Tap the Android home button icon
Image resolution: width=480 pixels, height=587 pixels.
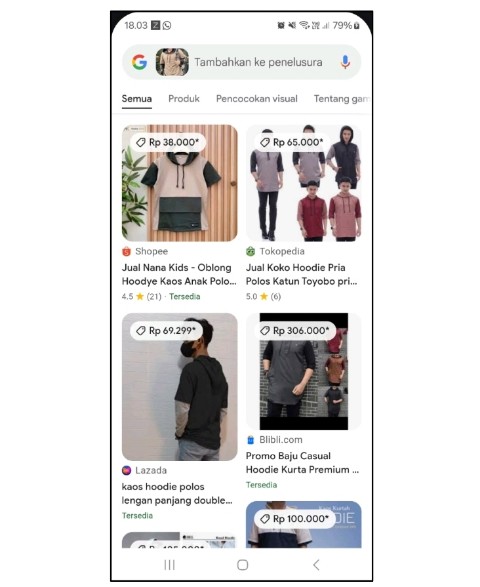click(x=243, y=565)
